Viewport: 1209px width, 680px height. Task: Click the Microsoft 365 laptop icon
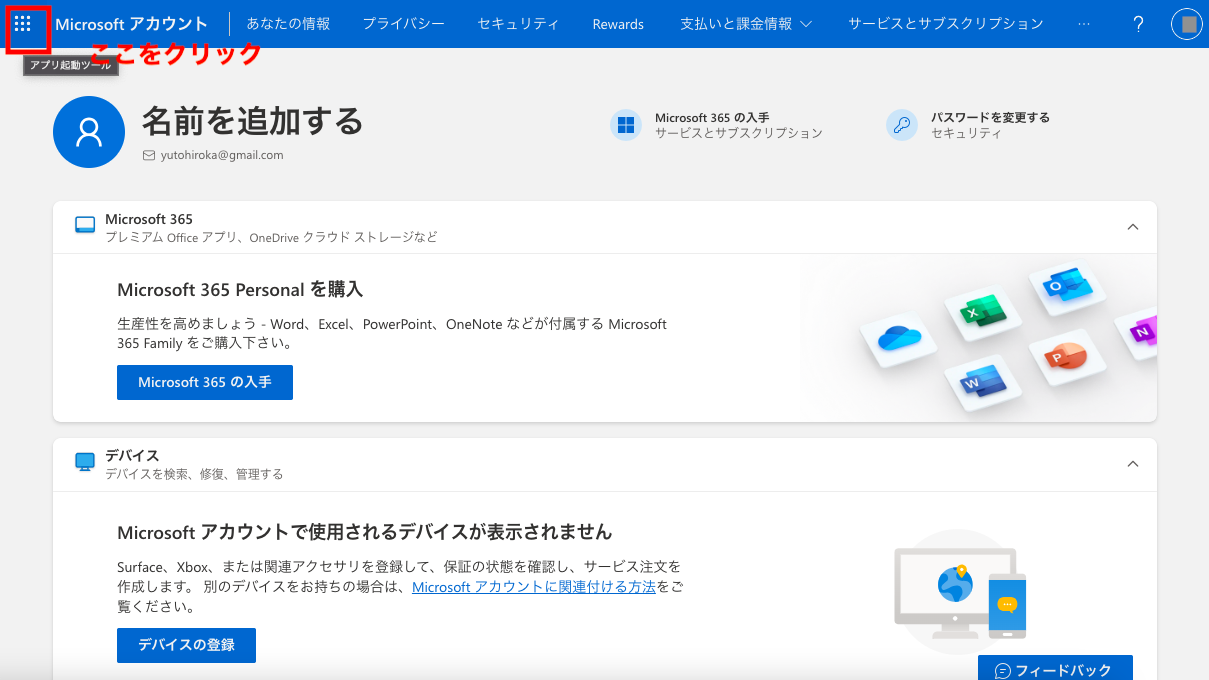pyautogui.click(x=84, y=224)
